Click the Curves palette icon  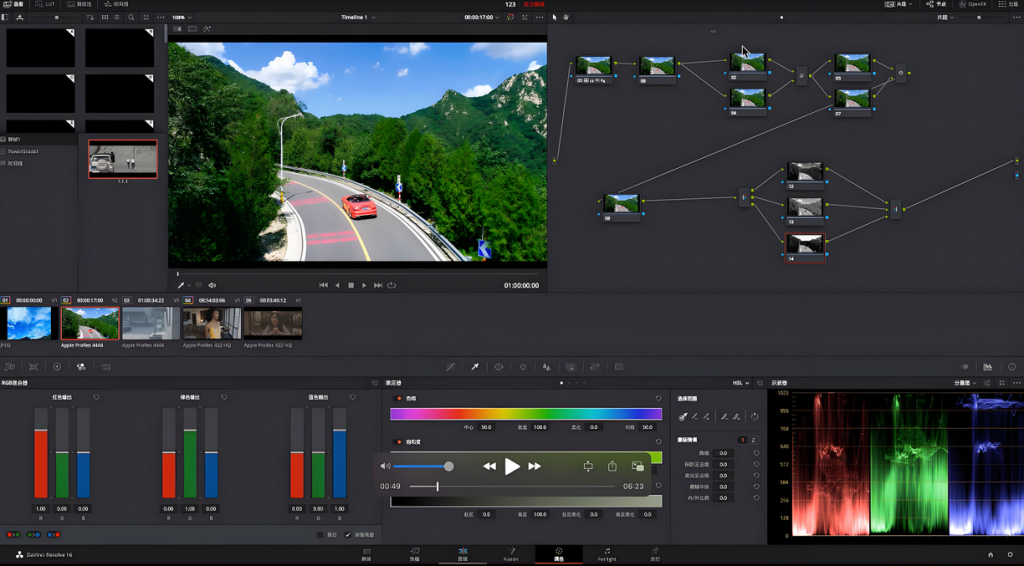click(x=451, y=367)
